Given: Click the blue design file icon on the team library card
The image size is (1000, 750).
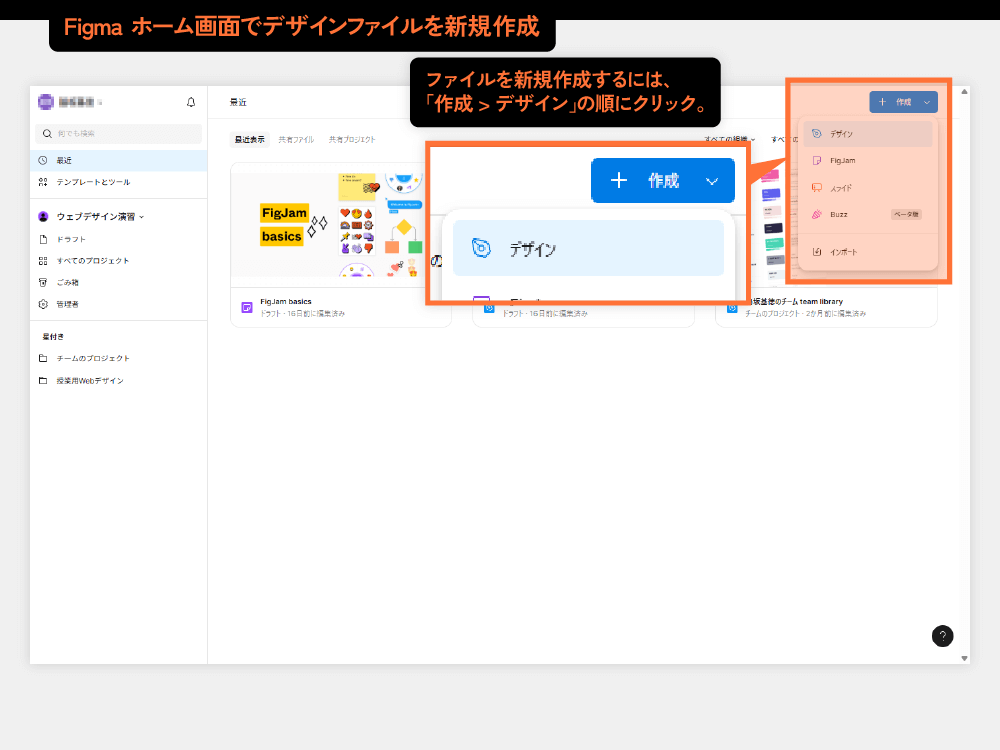Looking at the screenshot, I should click(x=732, y=308).
